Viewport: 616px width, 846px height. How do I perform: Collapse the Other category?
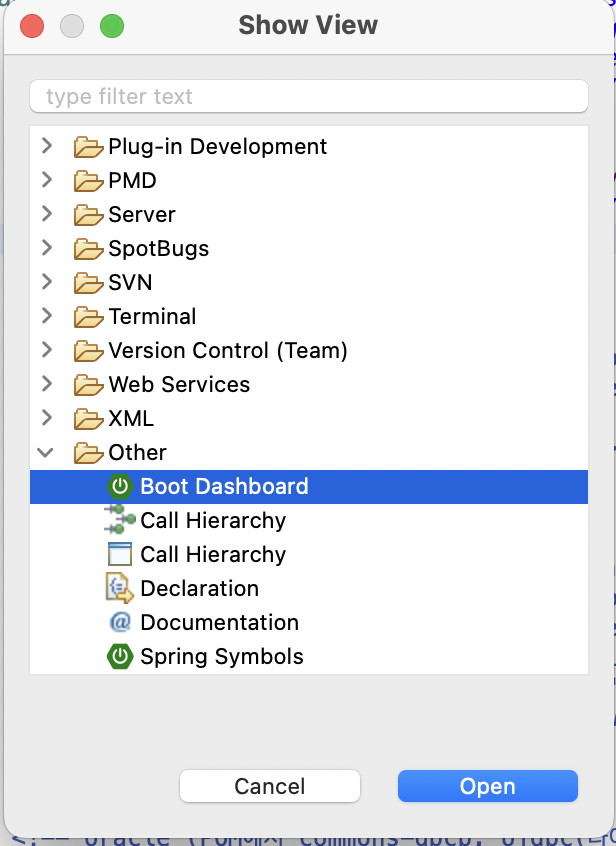(x=46, y=452)
